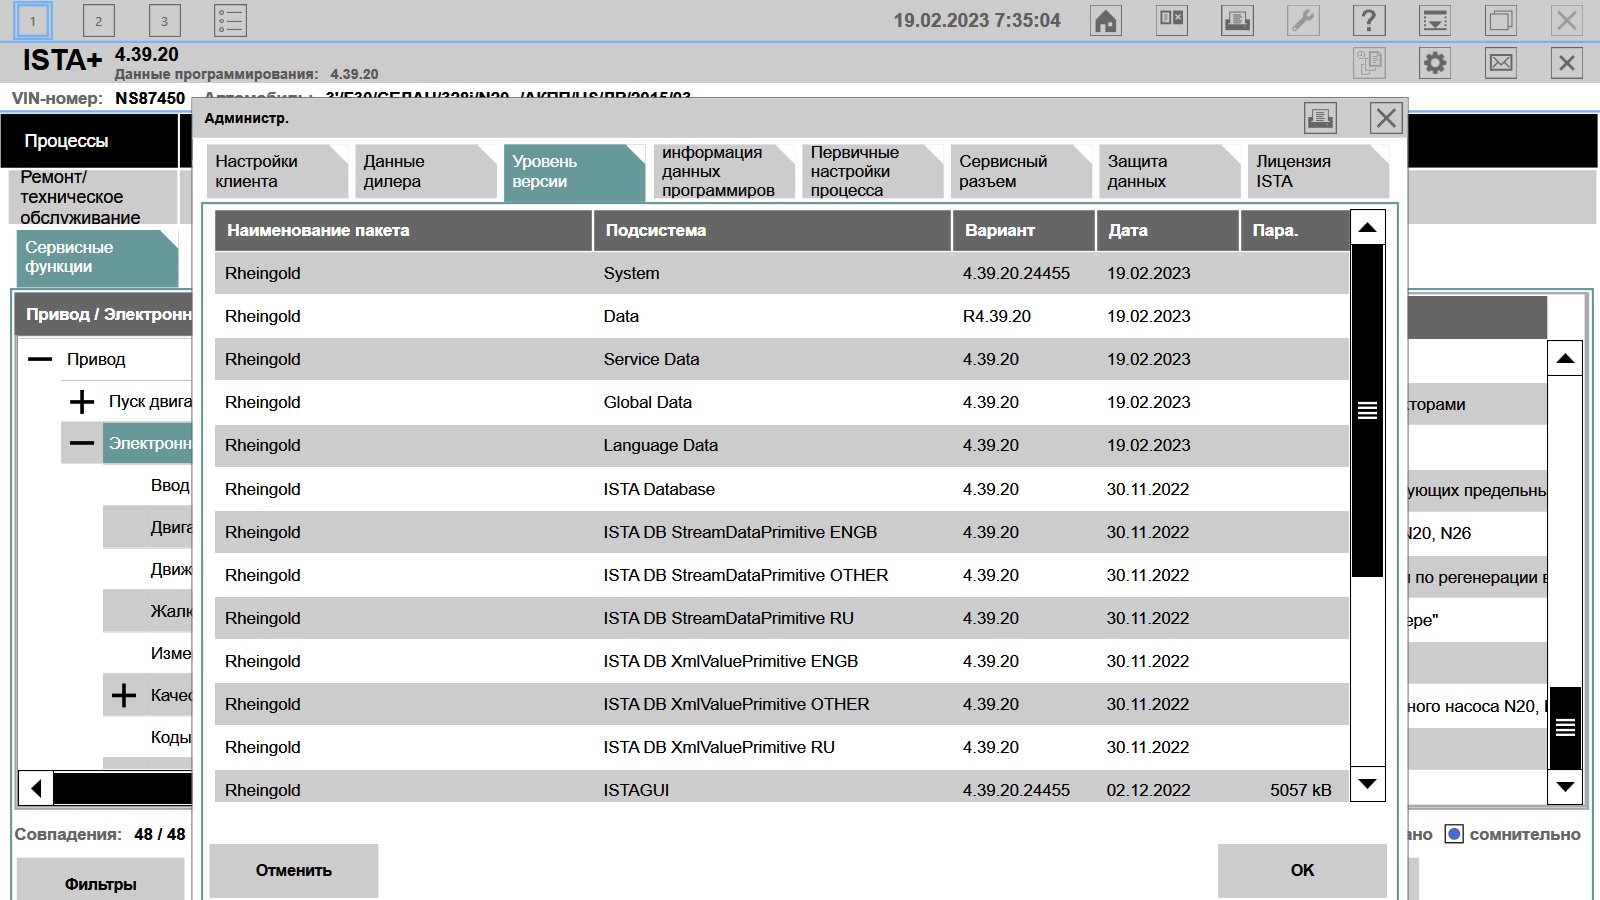Select the Коды tree item
This screenshot has height=900, width=1600.
click(170, 737)
